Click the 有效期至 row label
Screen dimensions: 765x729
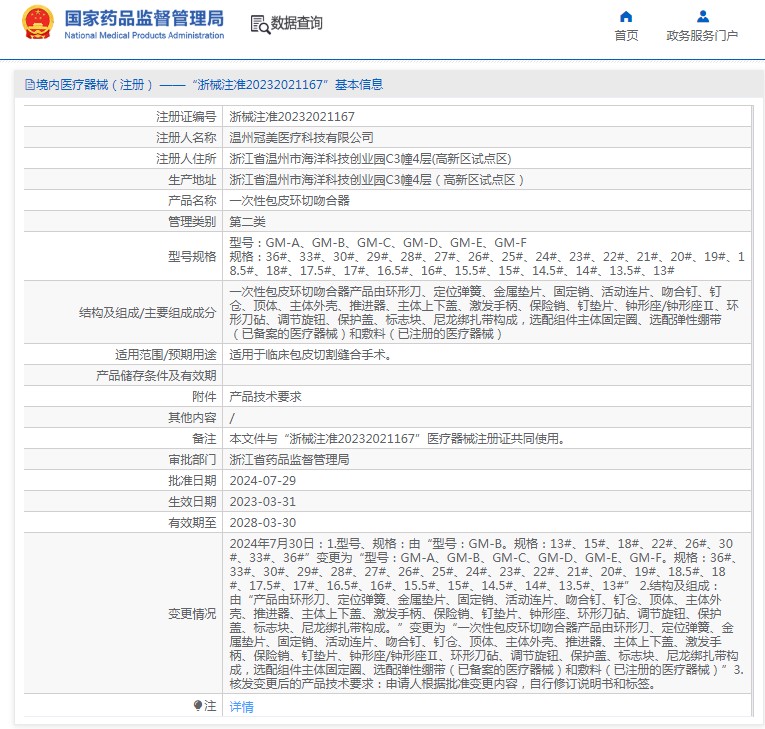[192, 523]
